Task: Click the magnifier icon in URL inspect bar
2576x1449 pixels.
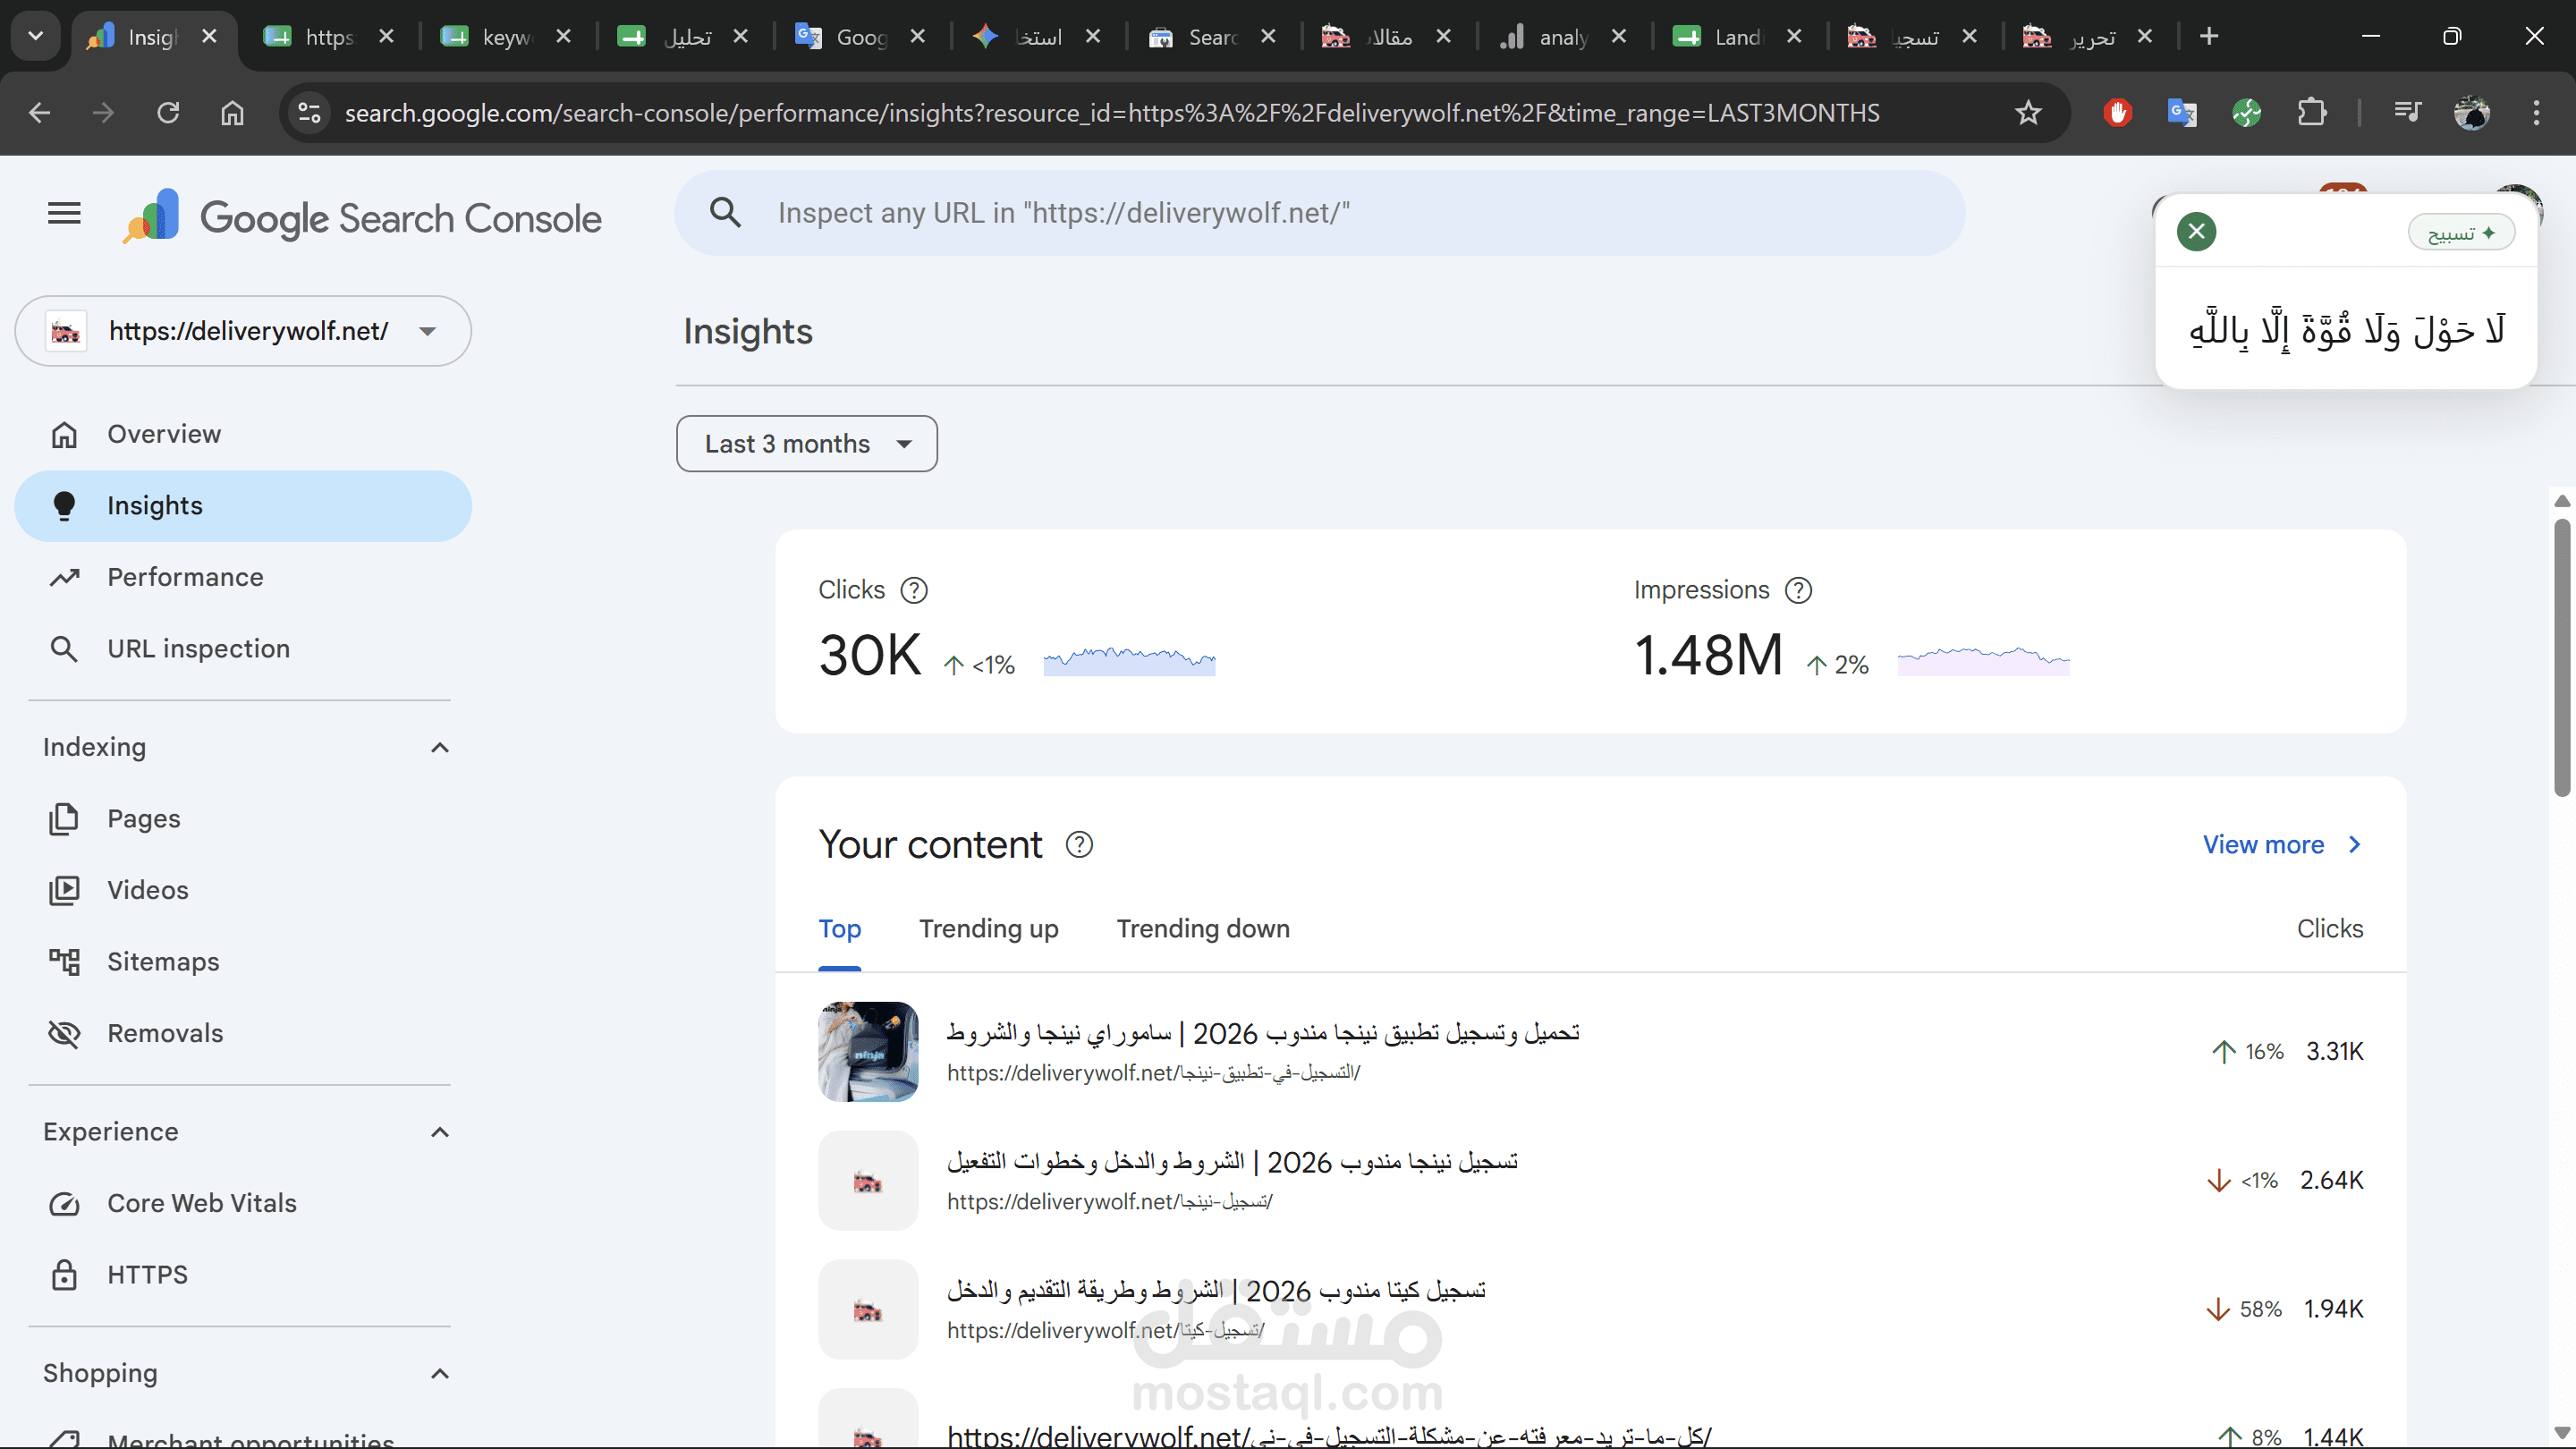Action: (725, 213)
